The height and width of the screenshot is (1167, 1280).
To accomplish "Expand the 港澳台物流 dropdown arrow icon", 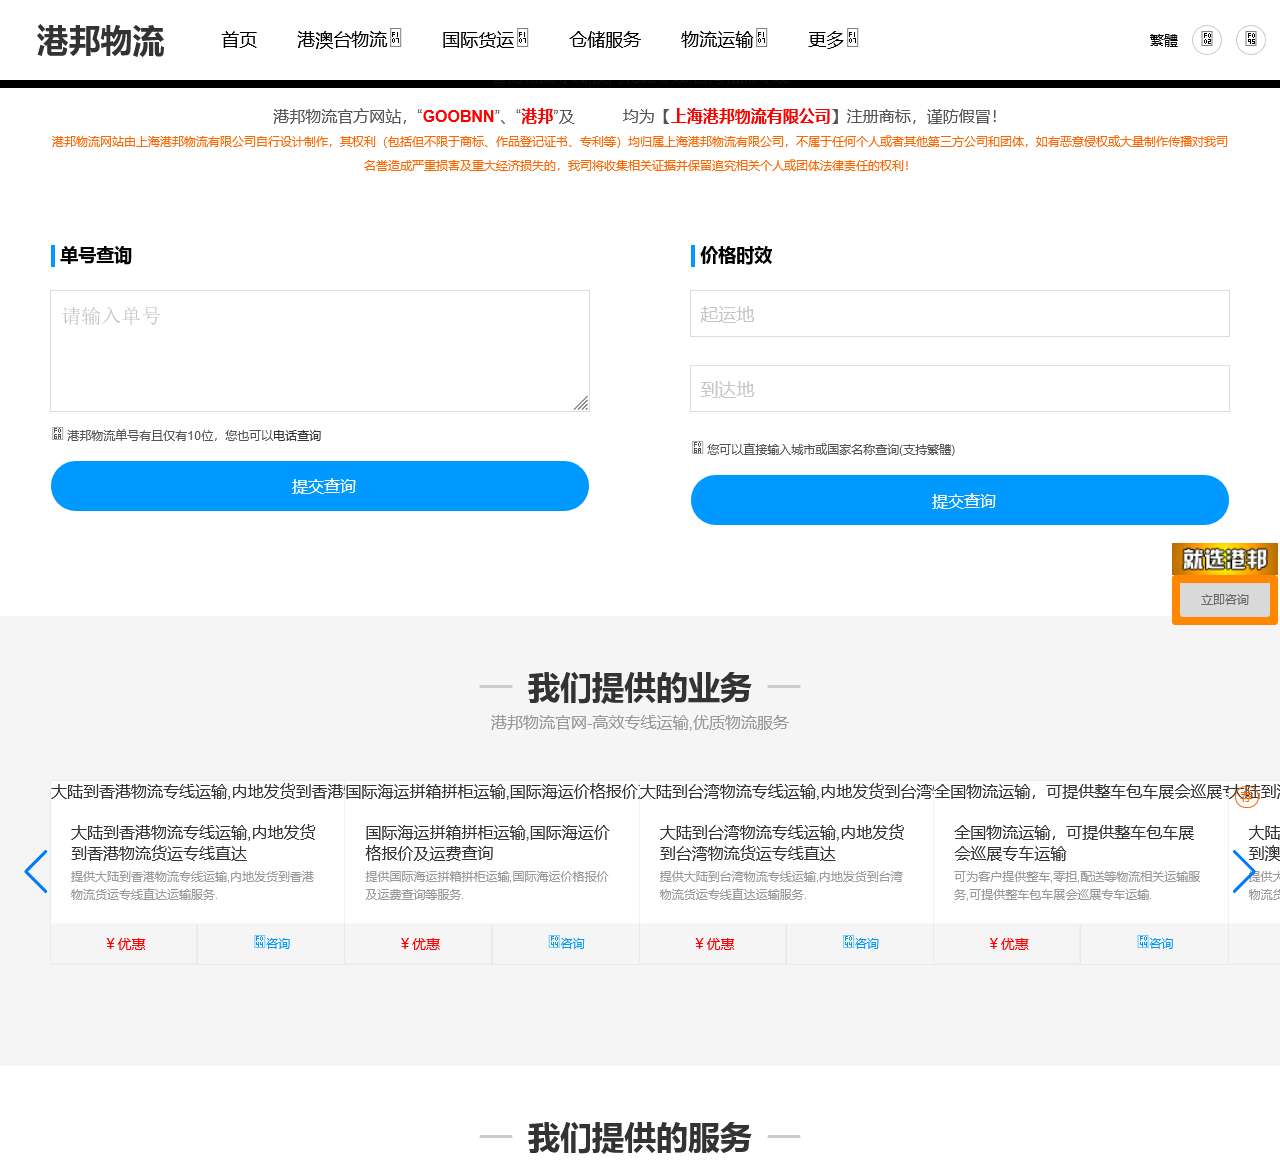I will (395, 38).
